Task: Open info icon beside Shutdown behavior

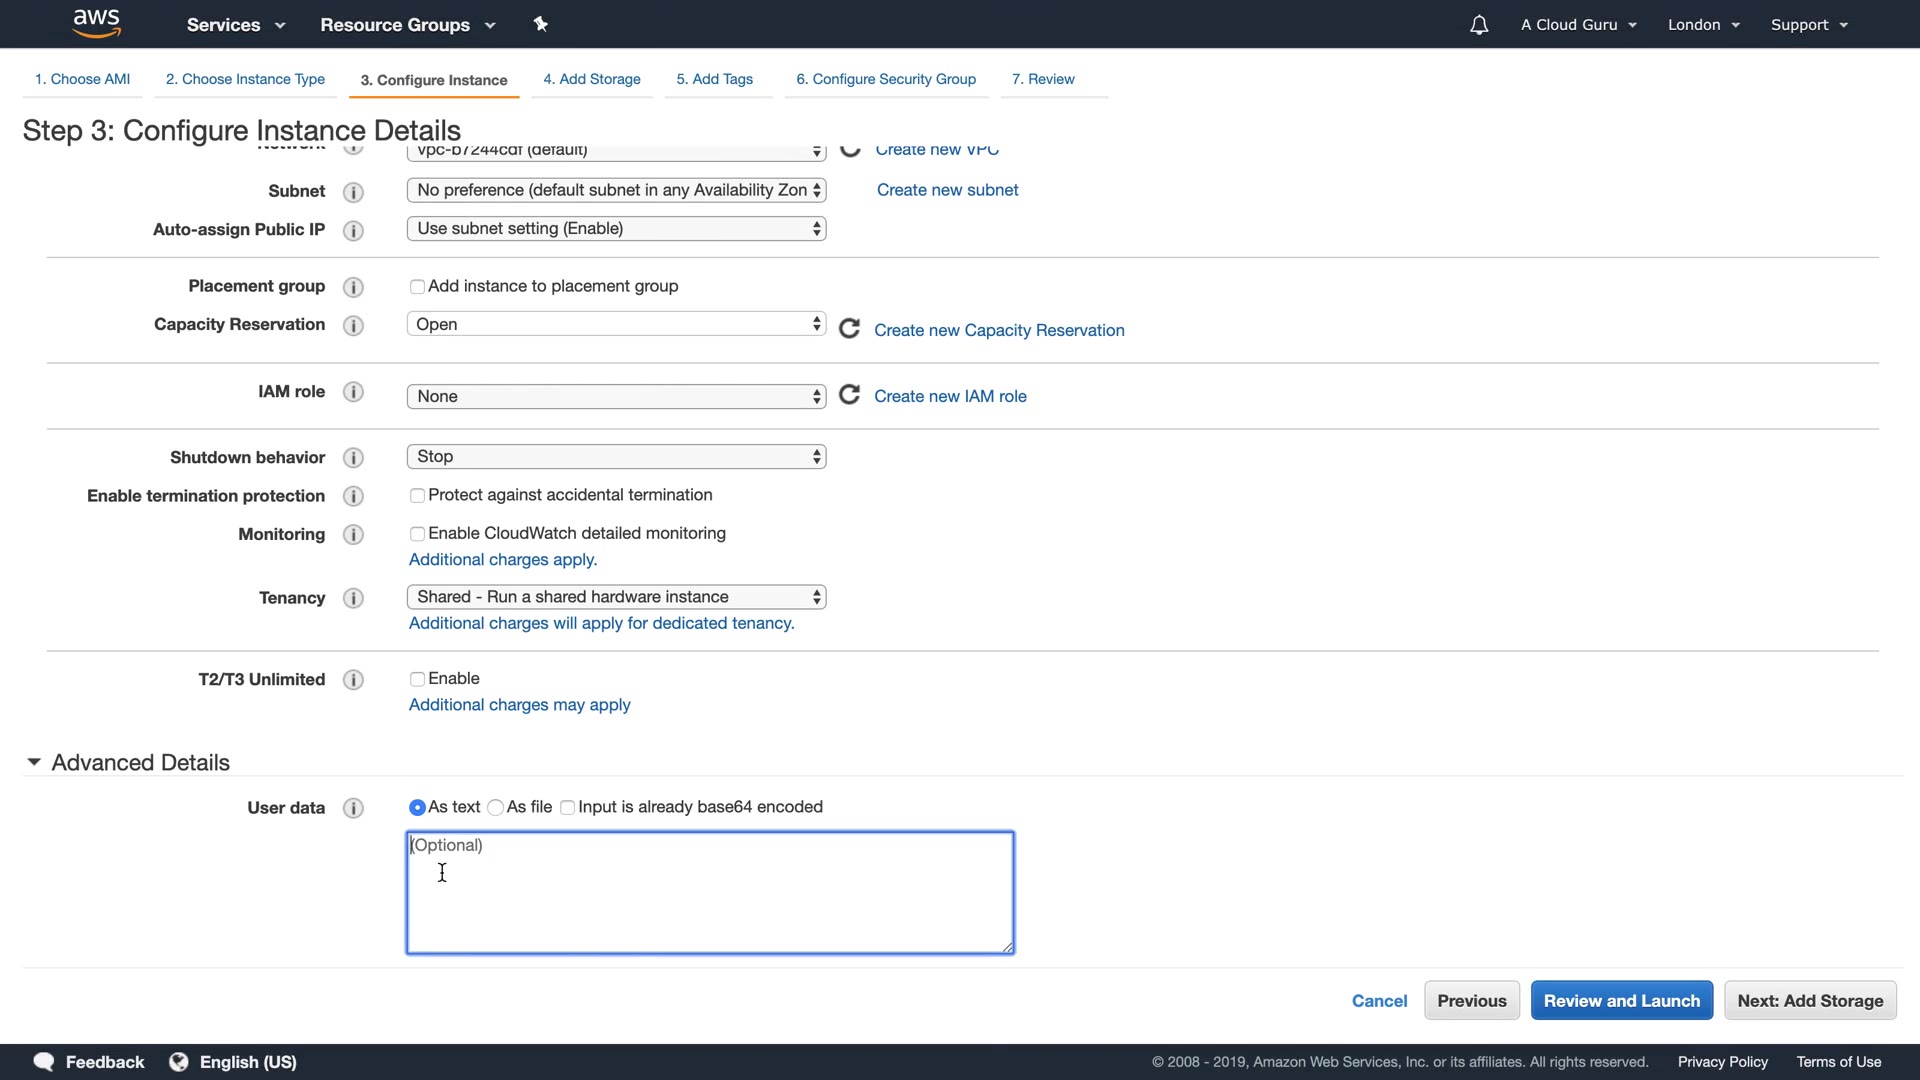Action: [x=353, y=458]
